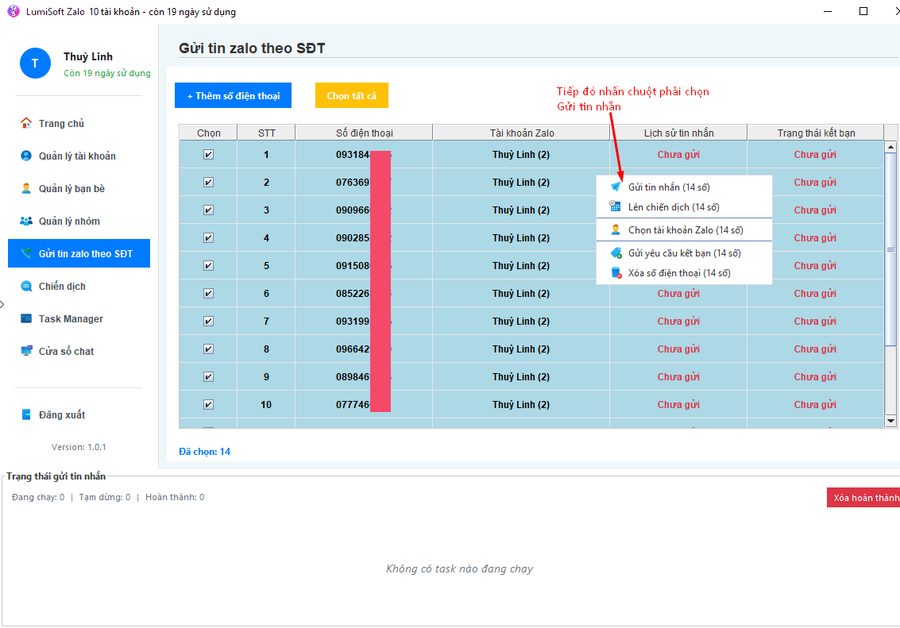900x628 pixels.
Task: Click the red Xóa hoàn thành button
Action: tap(863, 498)
